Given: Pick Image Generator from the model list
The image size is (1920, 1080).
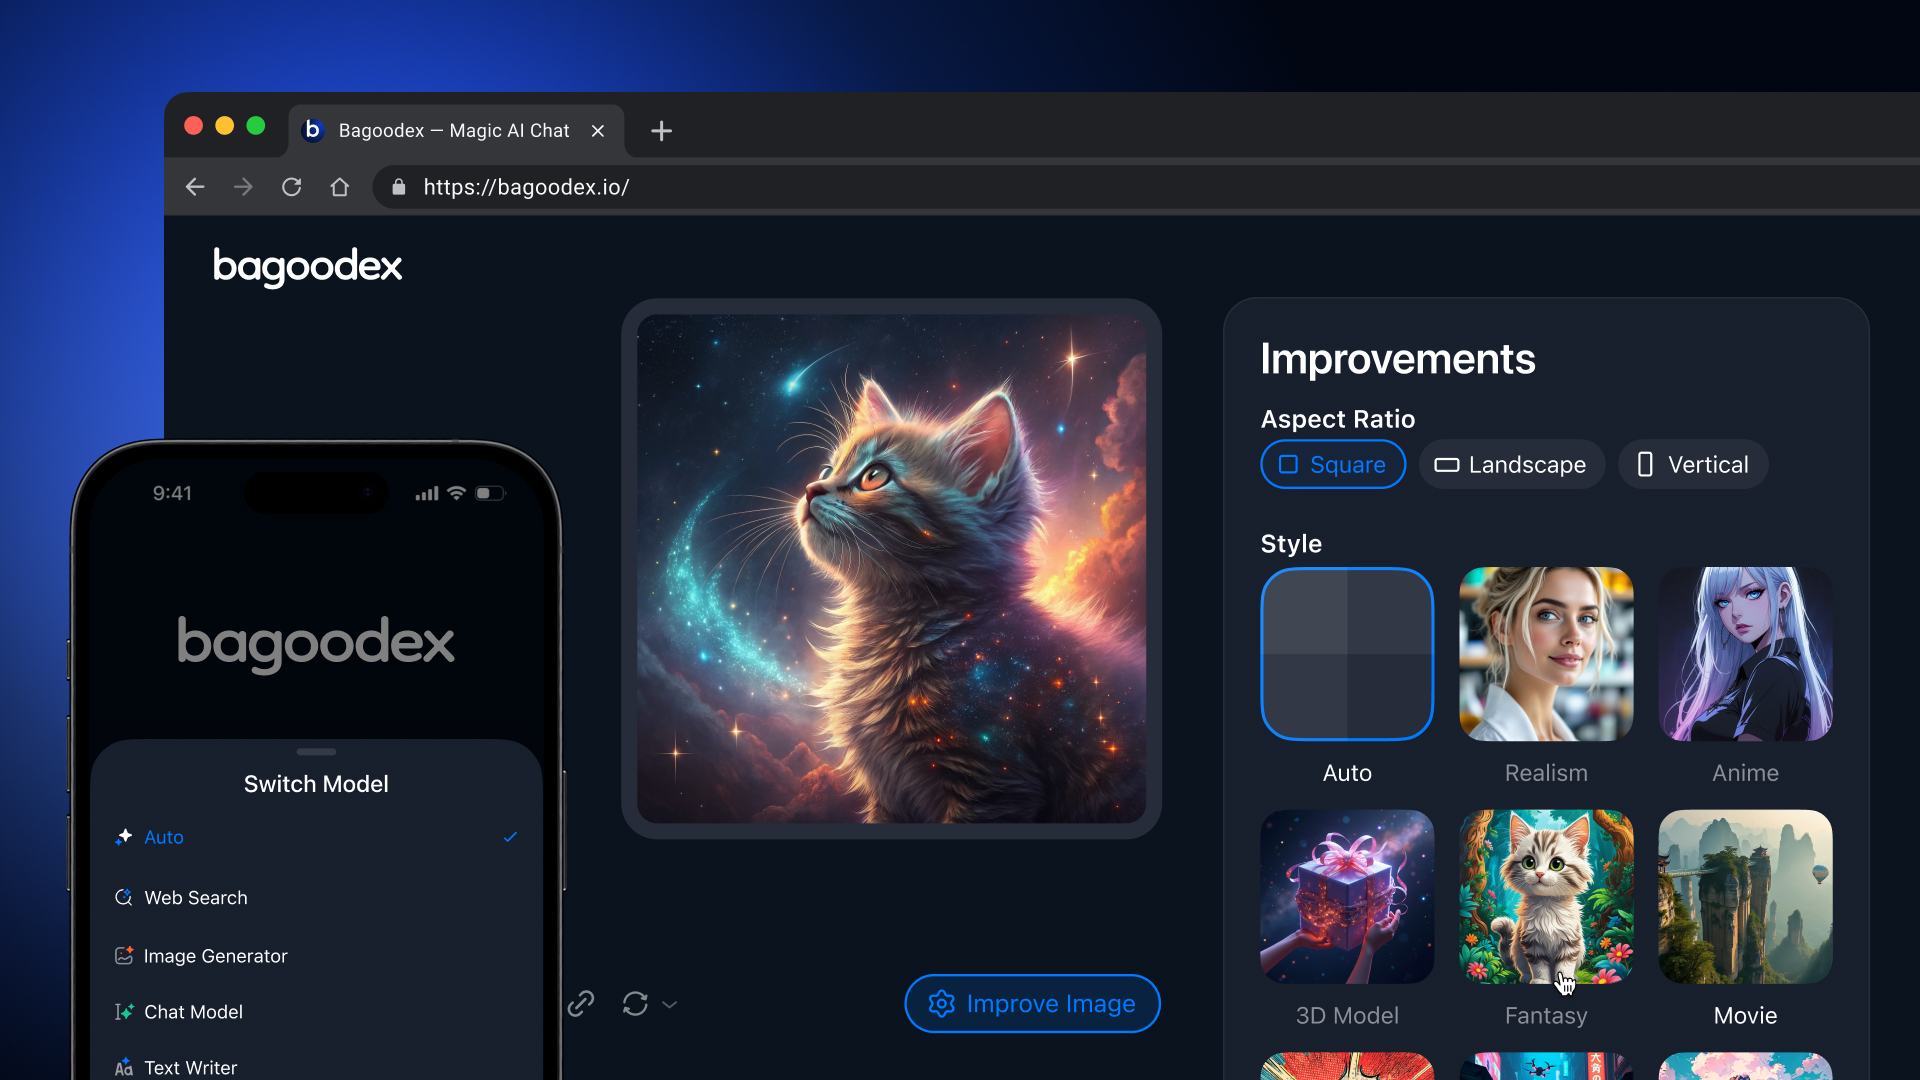Looking at the screenshot, I should pyautogui.click(x=215, y=956).
